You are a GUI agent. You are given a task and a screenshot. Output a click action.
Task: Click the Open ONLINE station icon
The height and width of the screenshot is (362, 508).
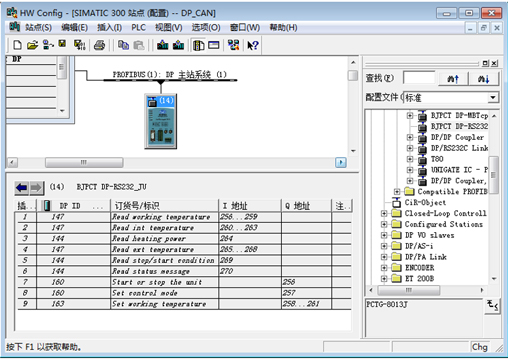click(48, 45)
